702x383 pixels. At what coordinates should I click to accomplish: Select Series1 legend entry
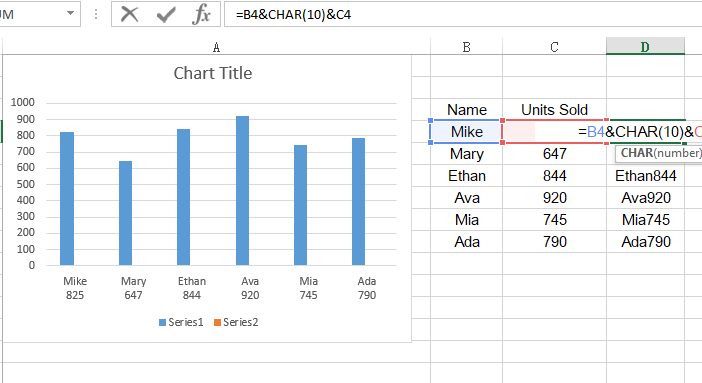coord(181,322)
